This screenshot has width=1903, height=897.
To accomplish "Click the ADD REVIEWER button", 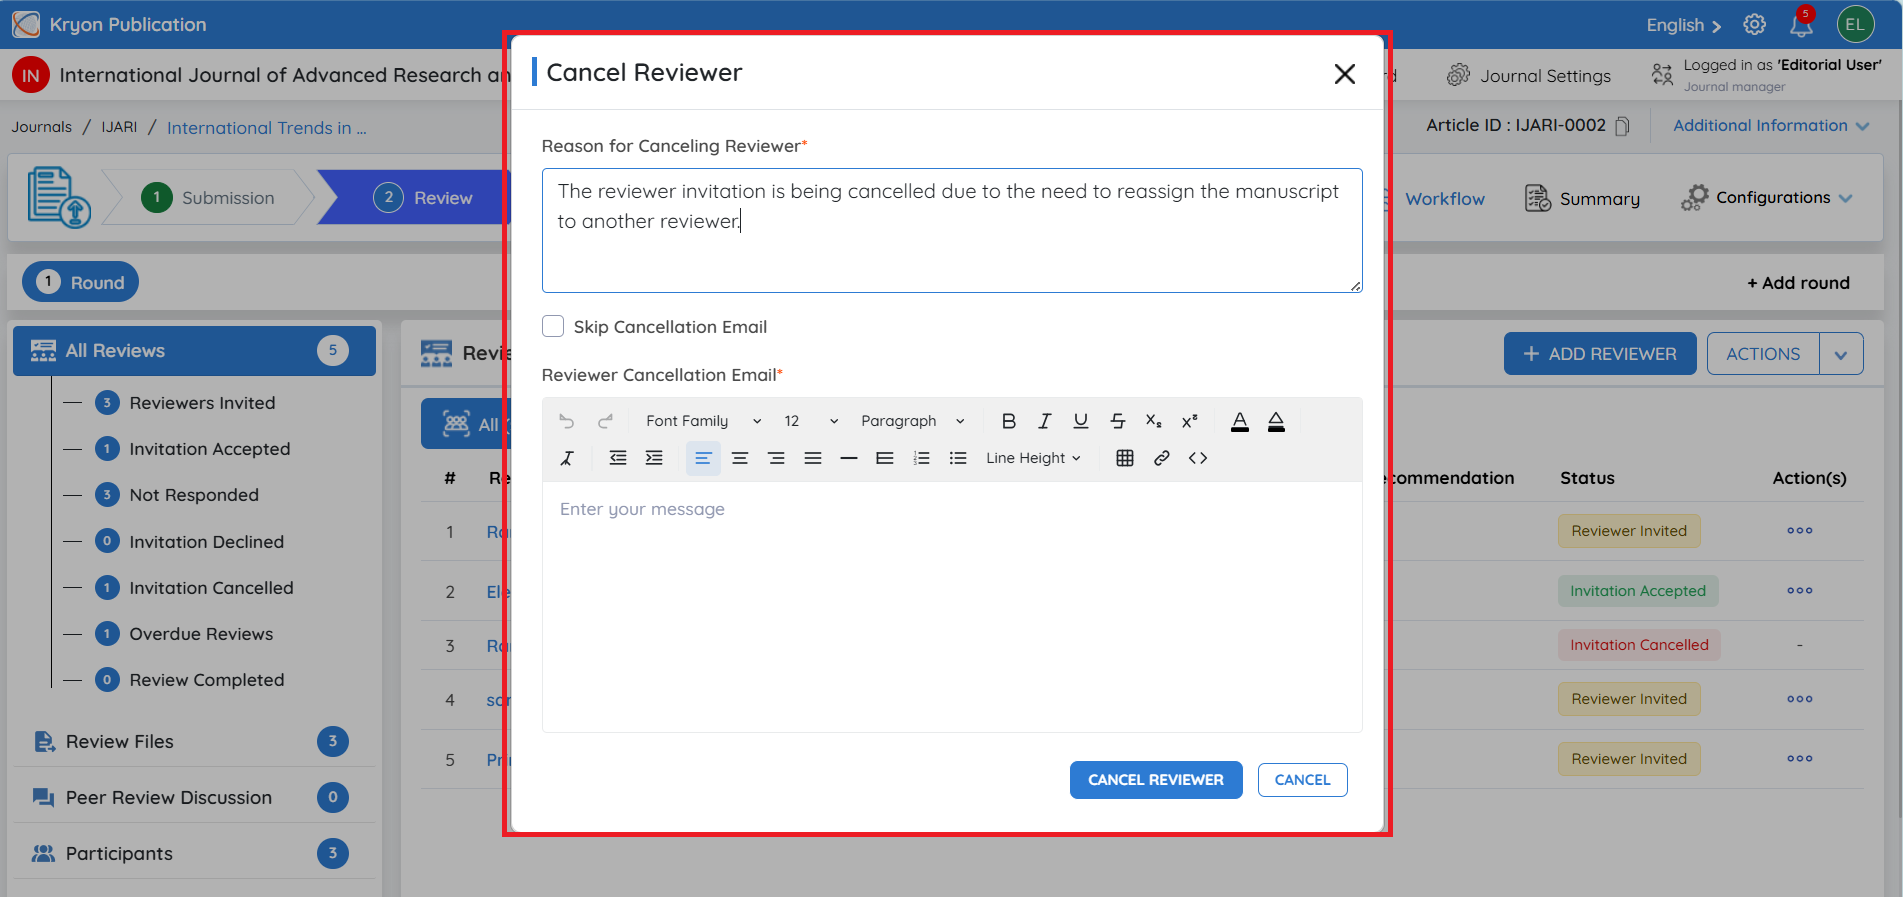I will pyautogui.click(x=1600, y=354).
